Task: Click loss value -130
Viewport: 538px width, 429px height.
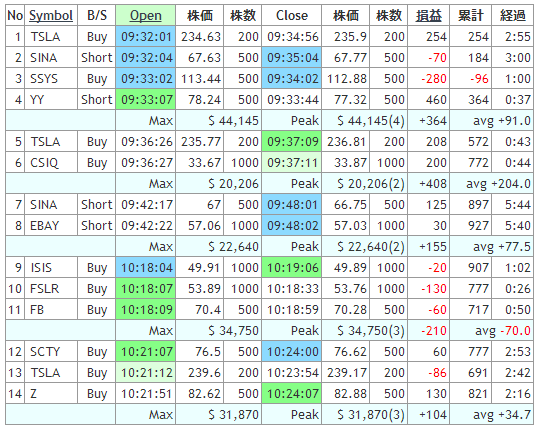Action: point(434,289)
